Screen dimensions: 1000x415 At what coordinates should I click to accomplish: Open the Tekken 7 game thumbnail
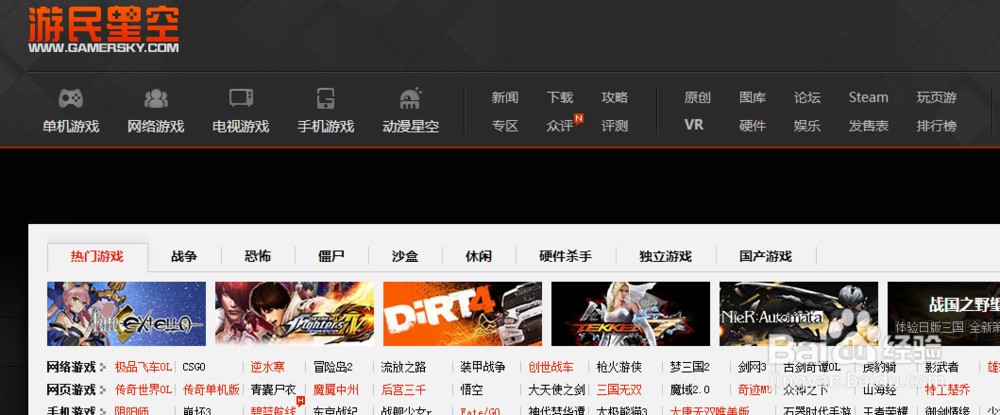coord(631,314)
